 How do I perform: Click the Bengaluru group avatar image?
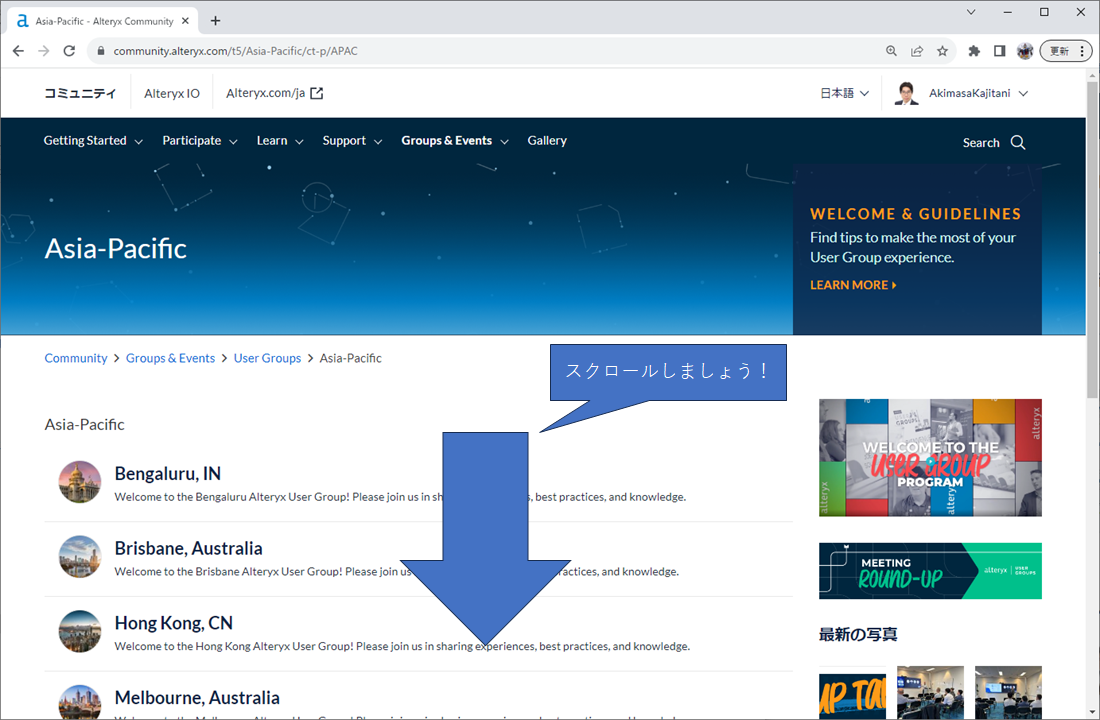80,482
